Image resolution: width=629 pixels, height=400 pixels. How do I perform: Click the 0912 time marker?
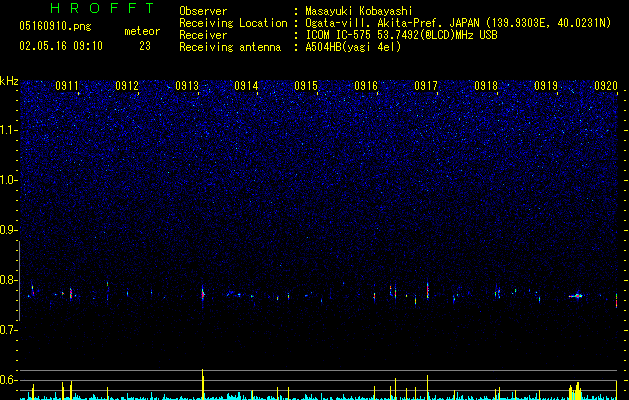(x=127, y=86)
